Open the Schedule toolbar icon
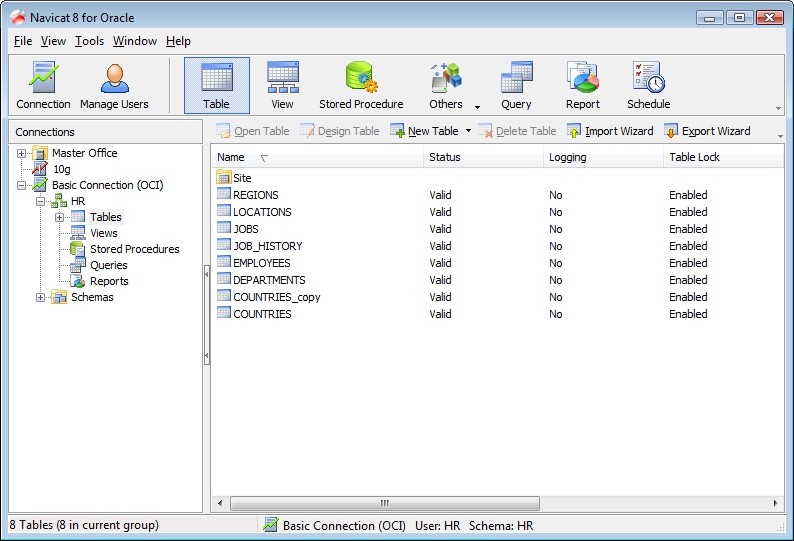This screenshot has width=794, height=541. [649, 85]
